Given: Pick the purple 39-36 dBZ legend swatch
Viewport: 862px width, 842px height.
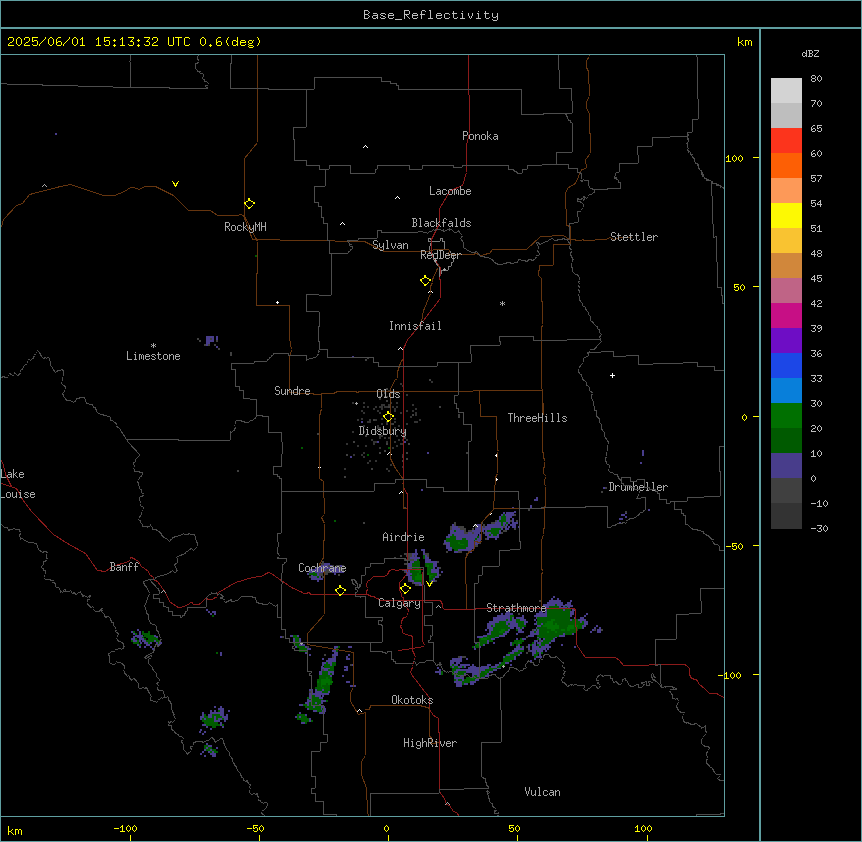Looking at the screenshot, I should pyautogui.click(x=786, y=340).
